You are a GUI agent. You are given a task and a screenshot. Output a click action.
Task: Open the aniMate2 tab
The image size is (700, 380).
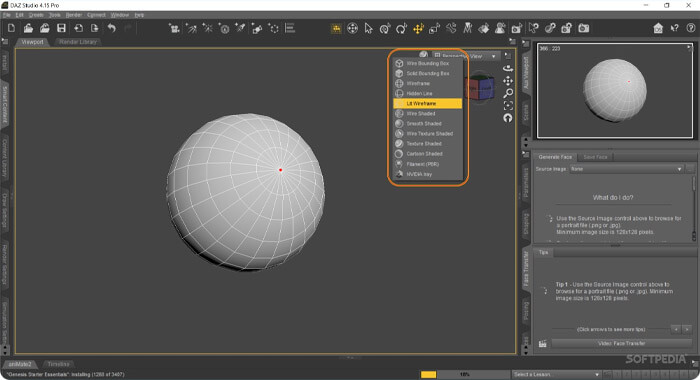click(20, 364)
